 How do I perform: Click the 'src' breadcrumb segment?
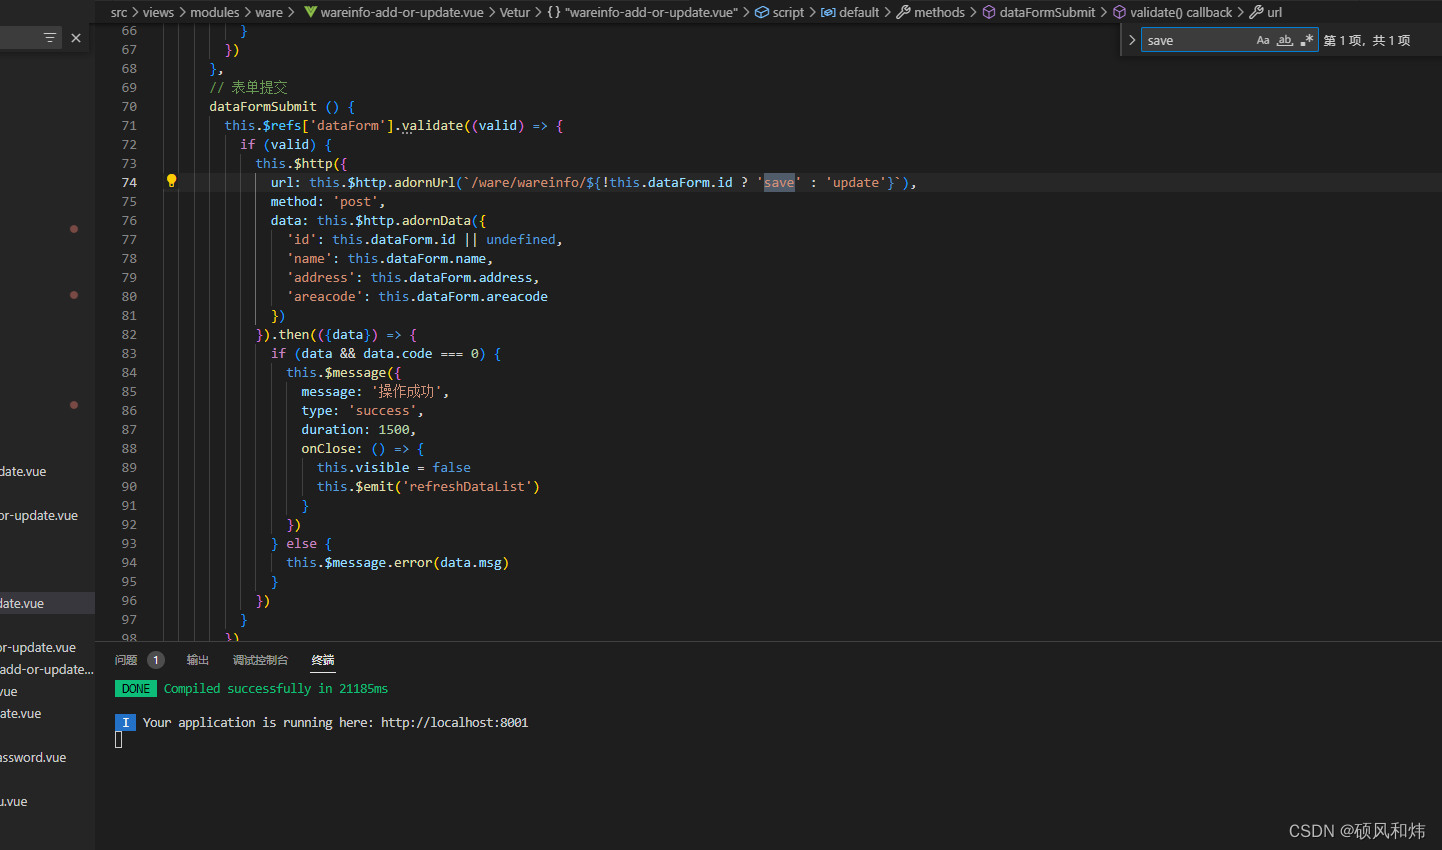119,12
